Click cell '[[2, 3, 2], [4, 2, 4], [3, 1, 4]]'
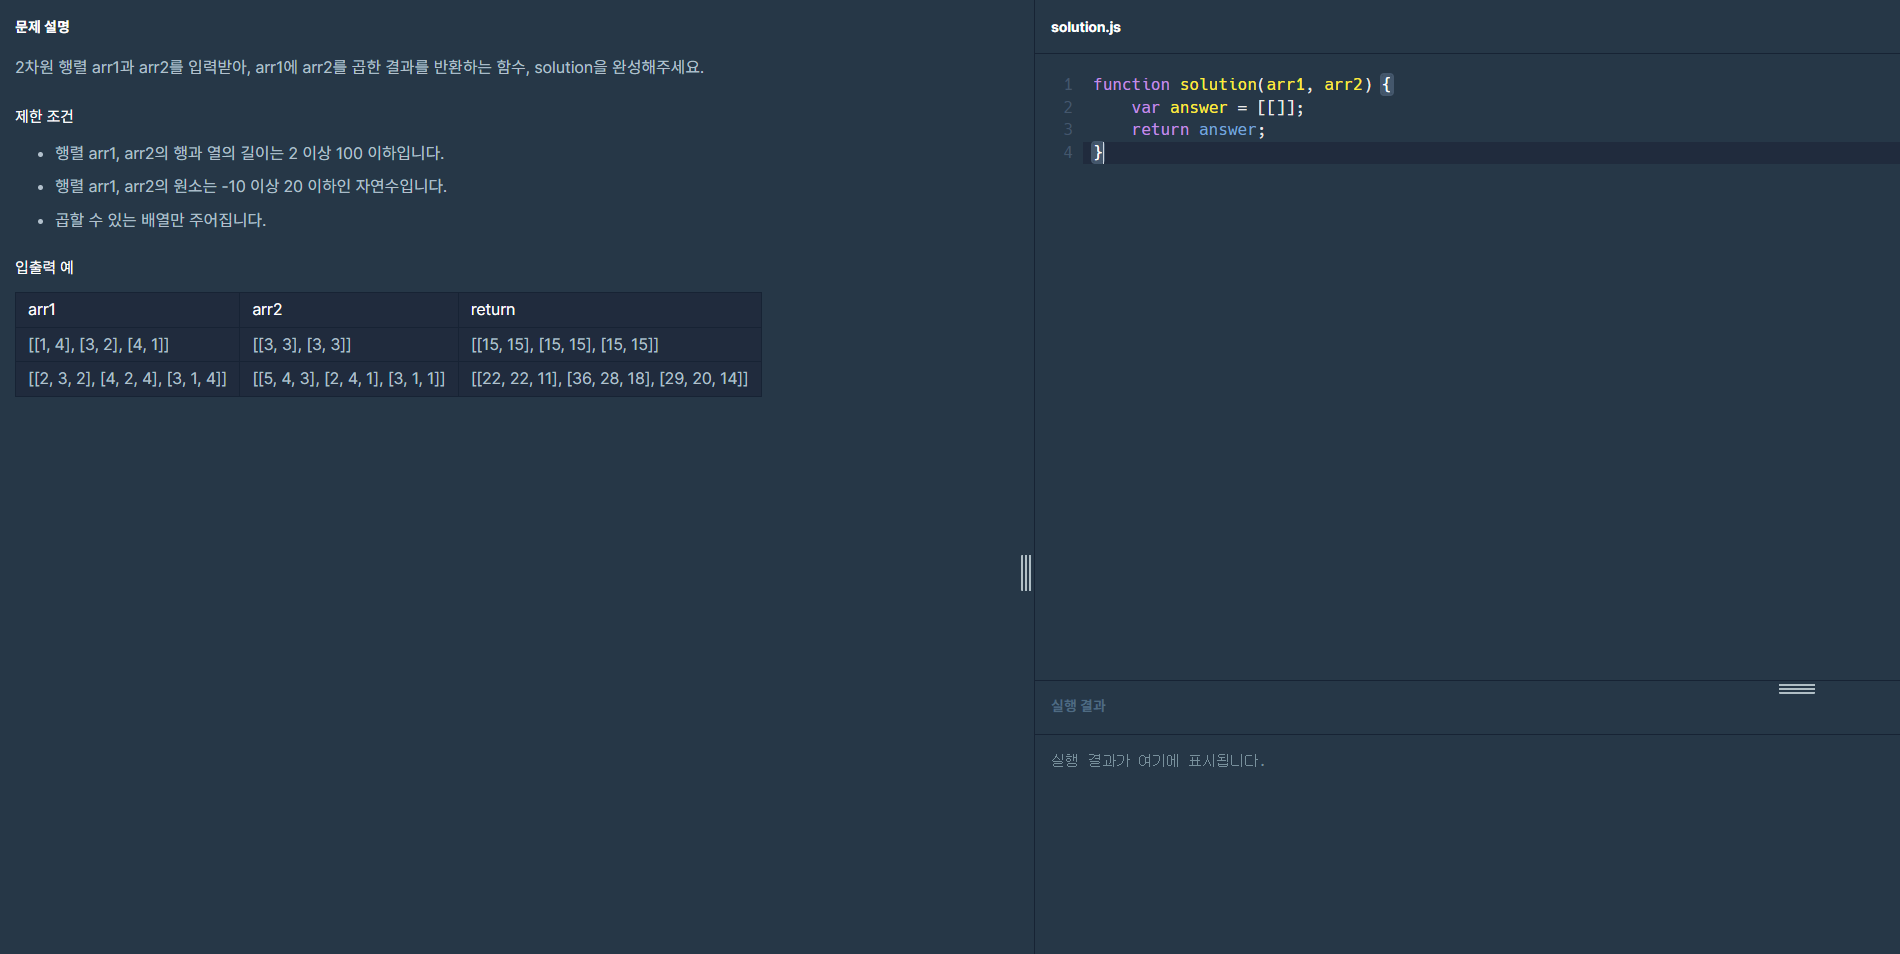The height and width of the screenshot is (954, 1900). [127, 379]
